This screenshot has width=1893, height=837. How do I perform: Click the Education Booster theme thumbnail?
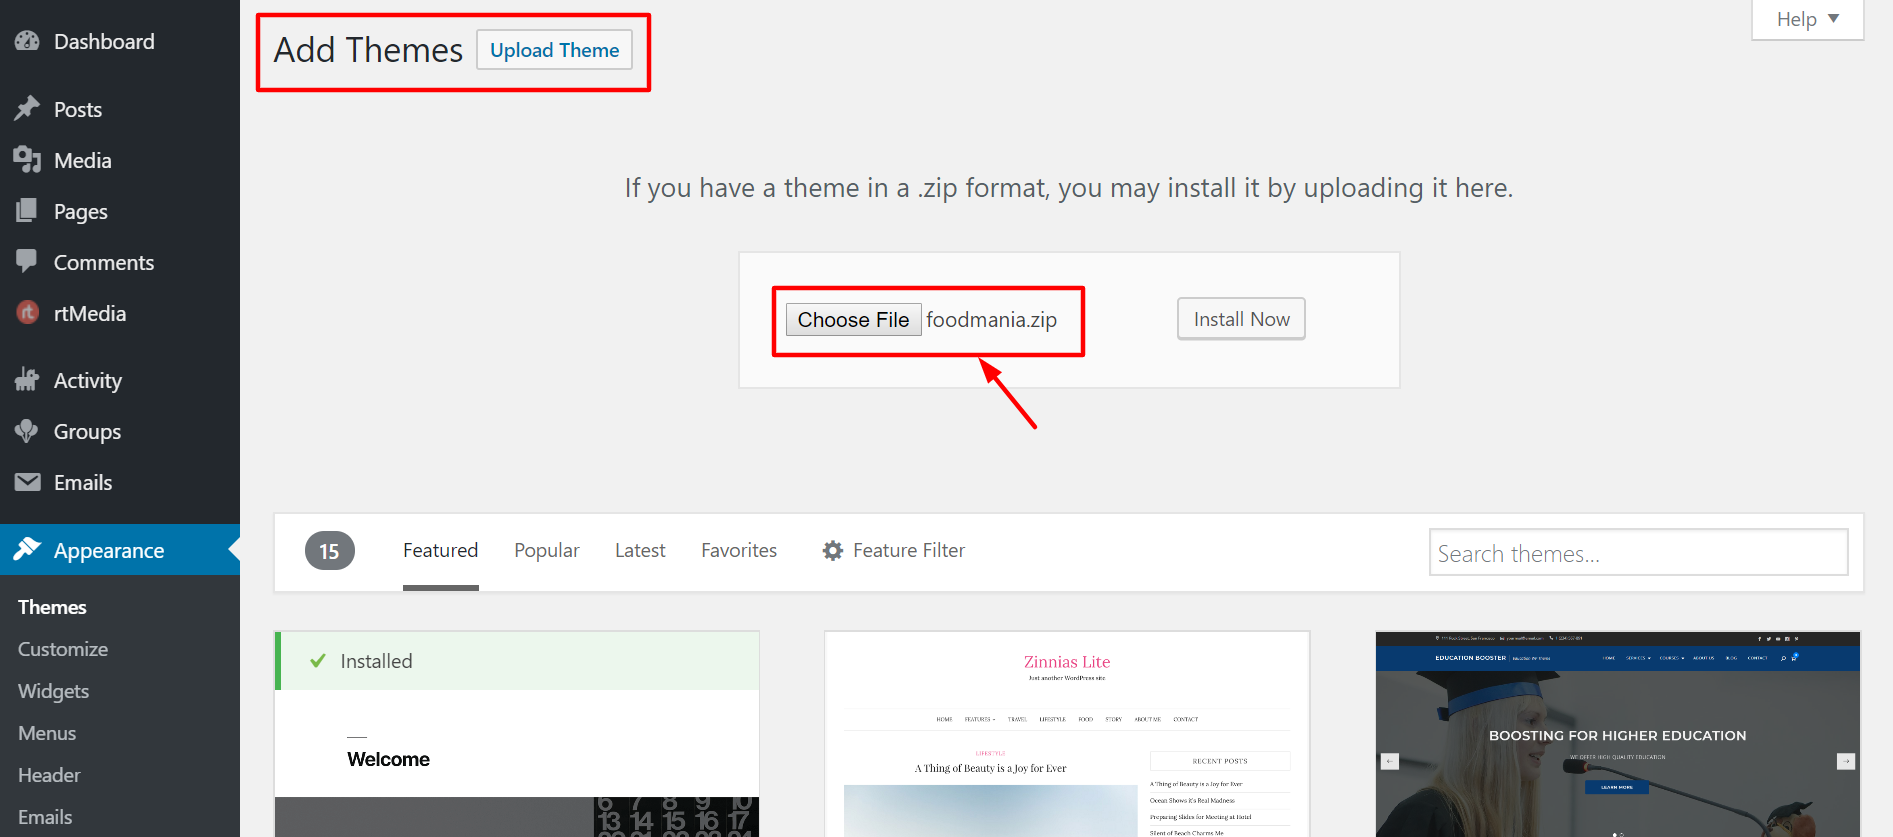coord(1617,734)
